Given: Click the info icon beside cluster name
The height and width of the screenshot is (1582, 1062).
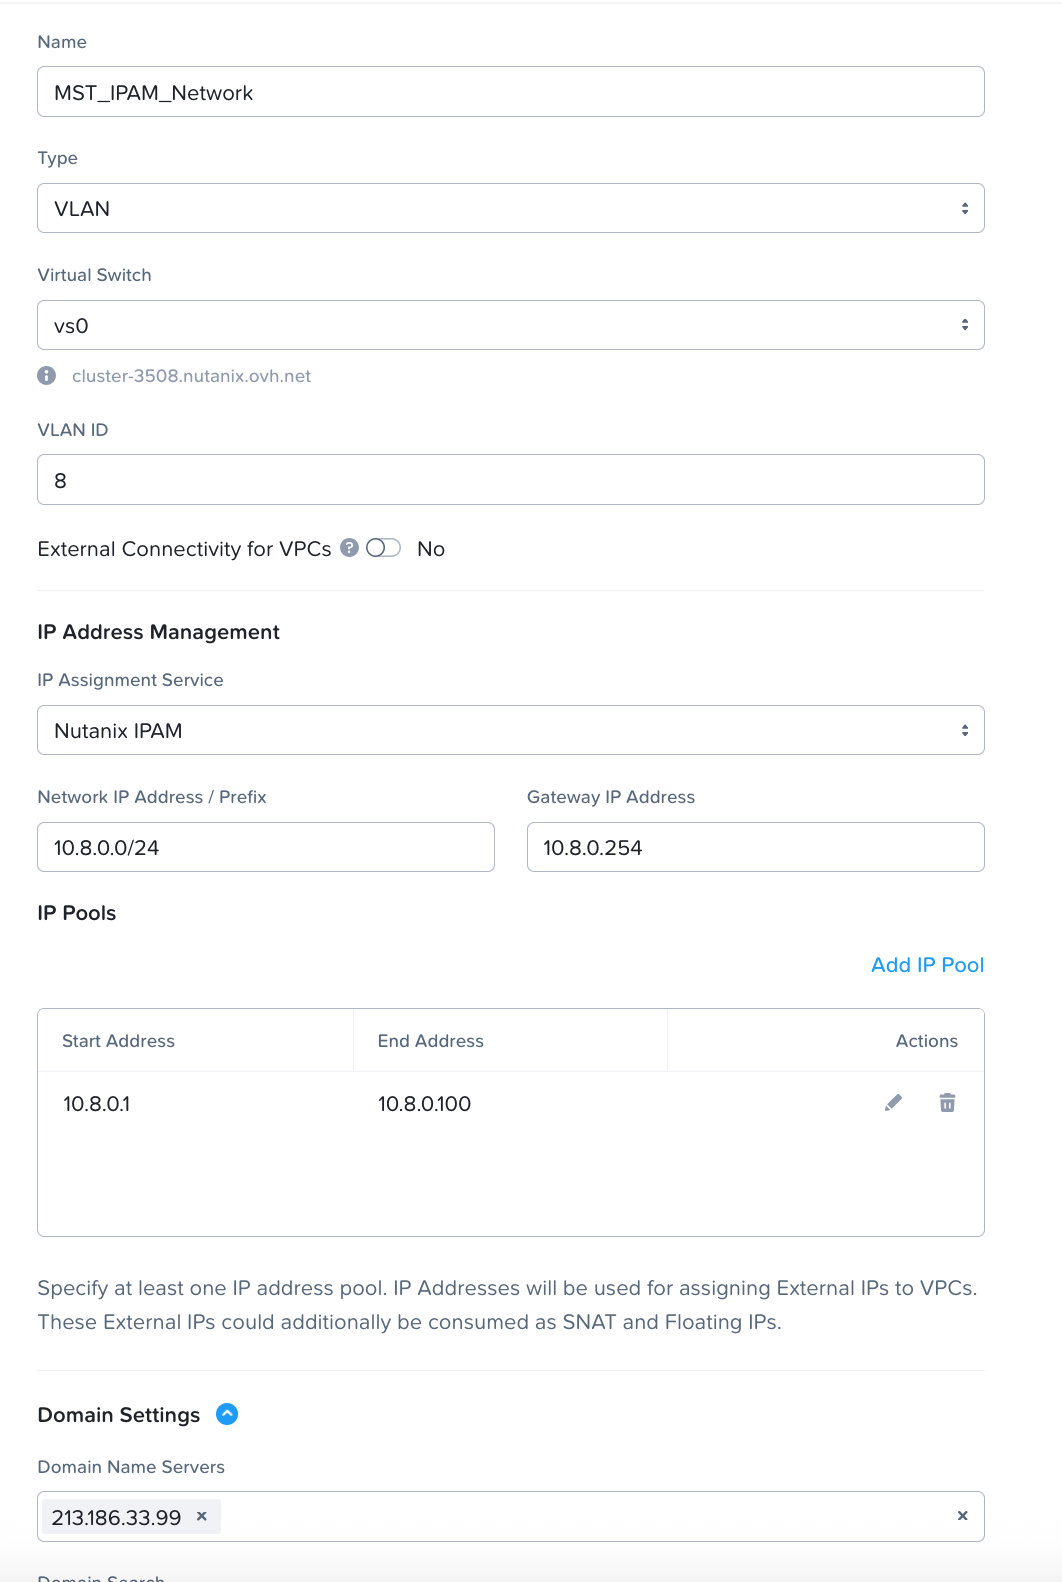Looking at the screenshot, I should pos(47,376).
